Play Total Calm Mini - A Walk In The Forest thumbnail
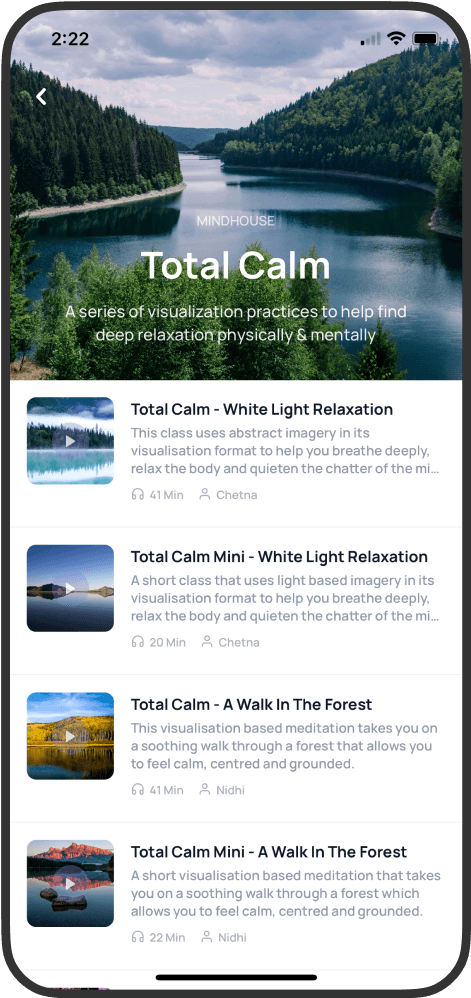 click(x=70, y=883)
